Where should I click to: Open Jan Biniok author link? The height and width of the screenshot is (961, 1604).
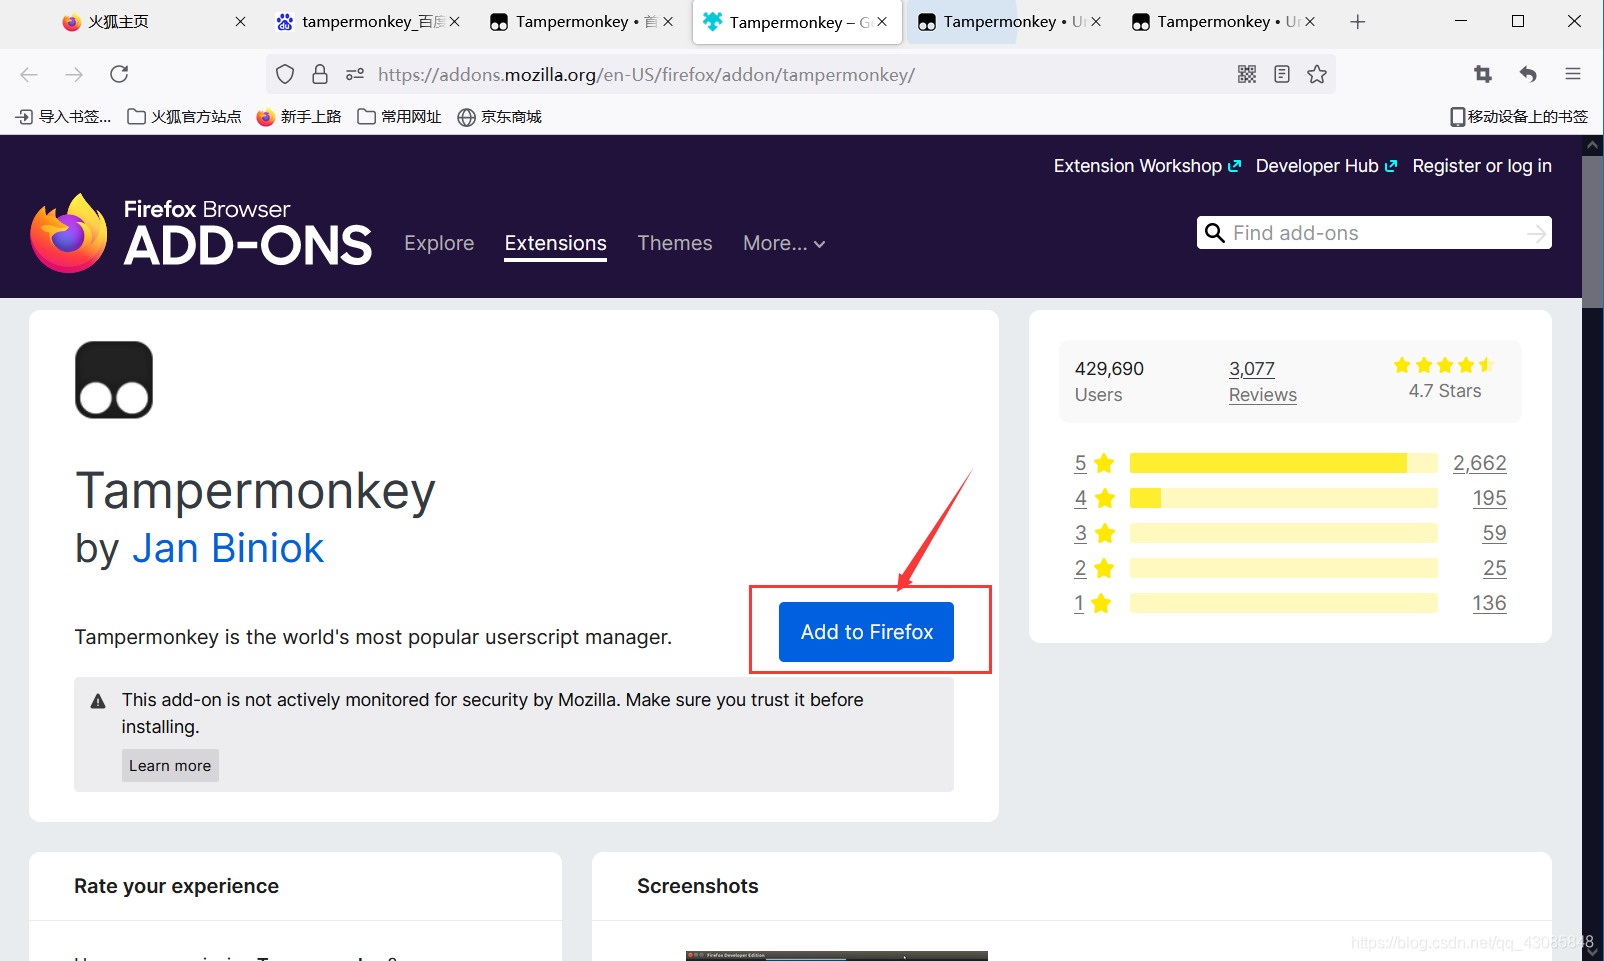click(x=228, y=548)
